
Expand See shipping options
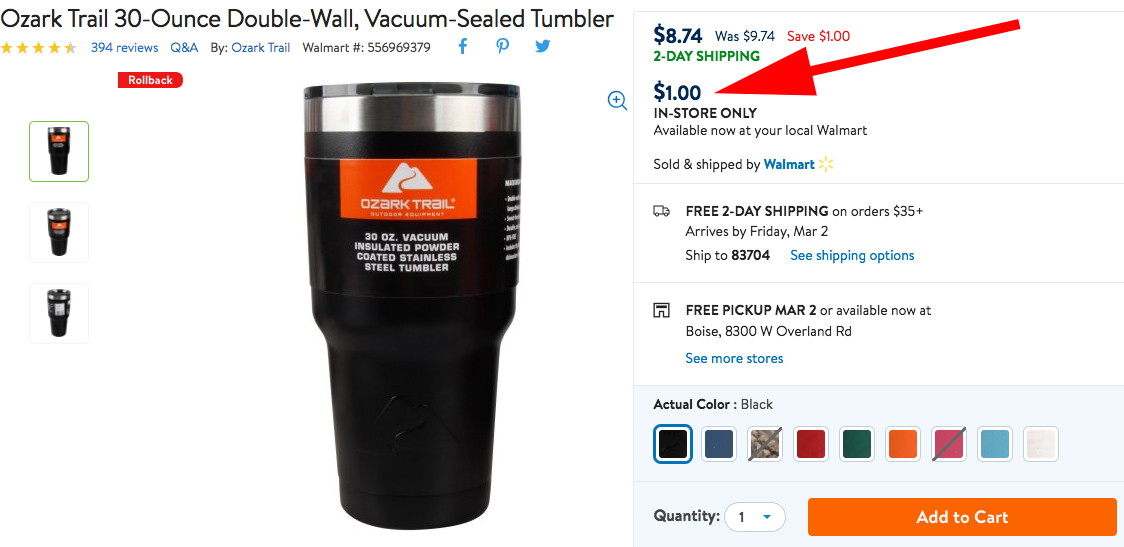point(852,255)
